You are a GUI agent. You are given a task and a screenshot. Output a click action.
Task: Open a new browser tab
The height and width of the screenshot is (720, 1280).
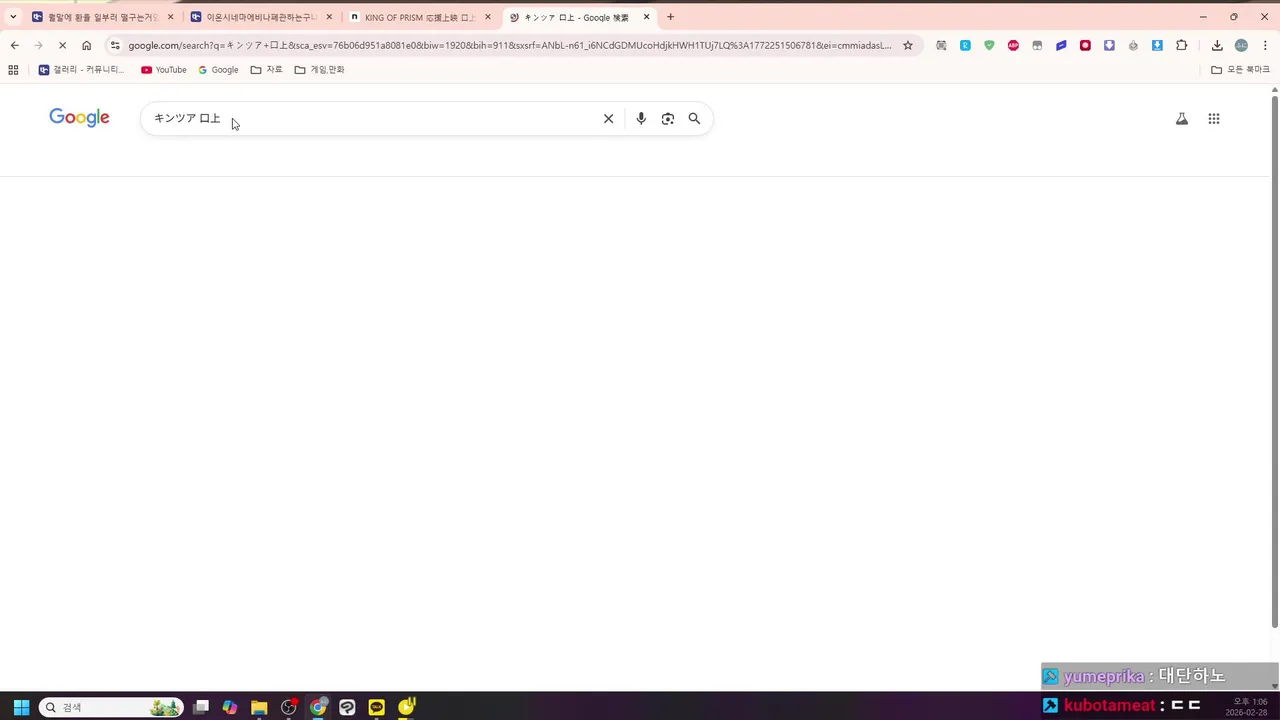pos(670,17)
